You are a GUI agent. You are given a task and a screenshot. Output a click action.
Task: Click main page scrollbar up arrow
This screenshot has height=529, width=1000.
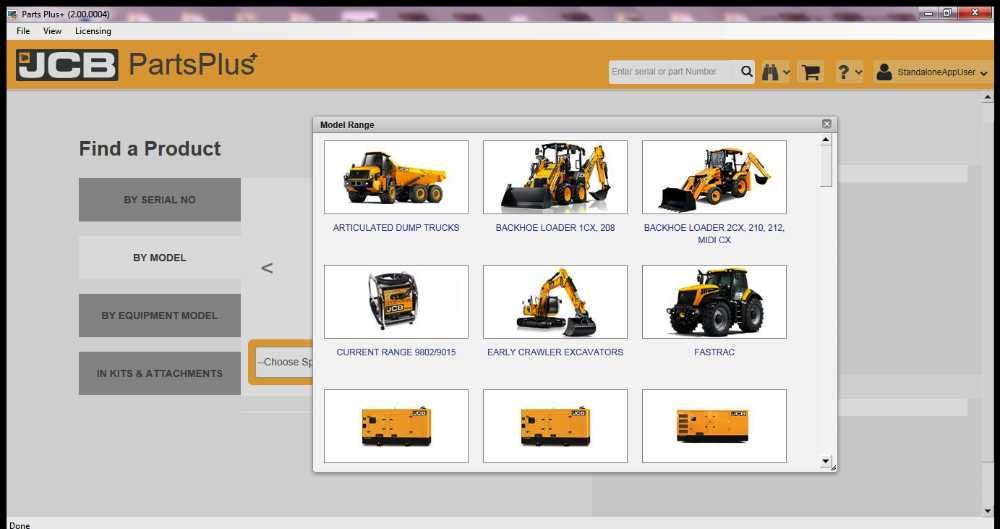(x=988, y=98)
